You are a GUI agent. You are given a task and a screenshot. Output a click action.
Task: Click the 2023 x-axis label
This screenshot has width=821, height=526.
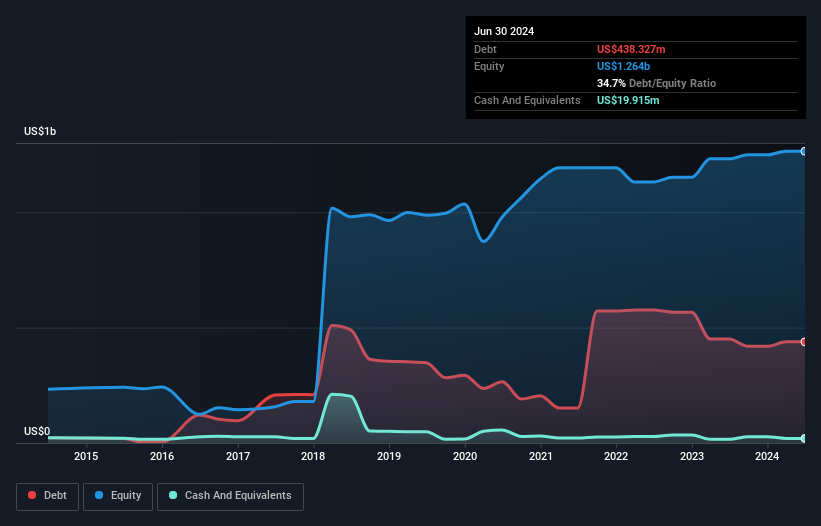tap(692, 456)
